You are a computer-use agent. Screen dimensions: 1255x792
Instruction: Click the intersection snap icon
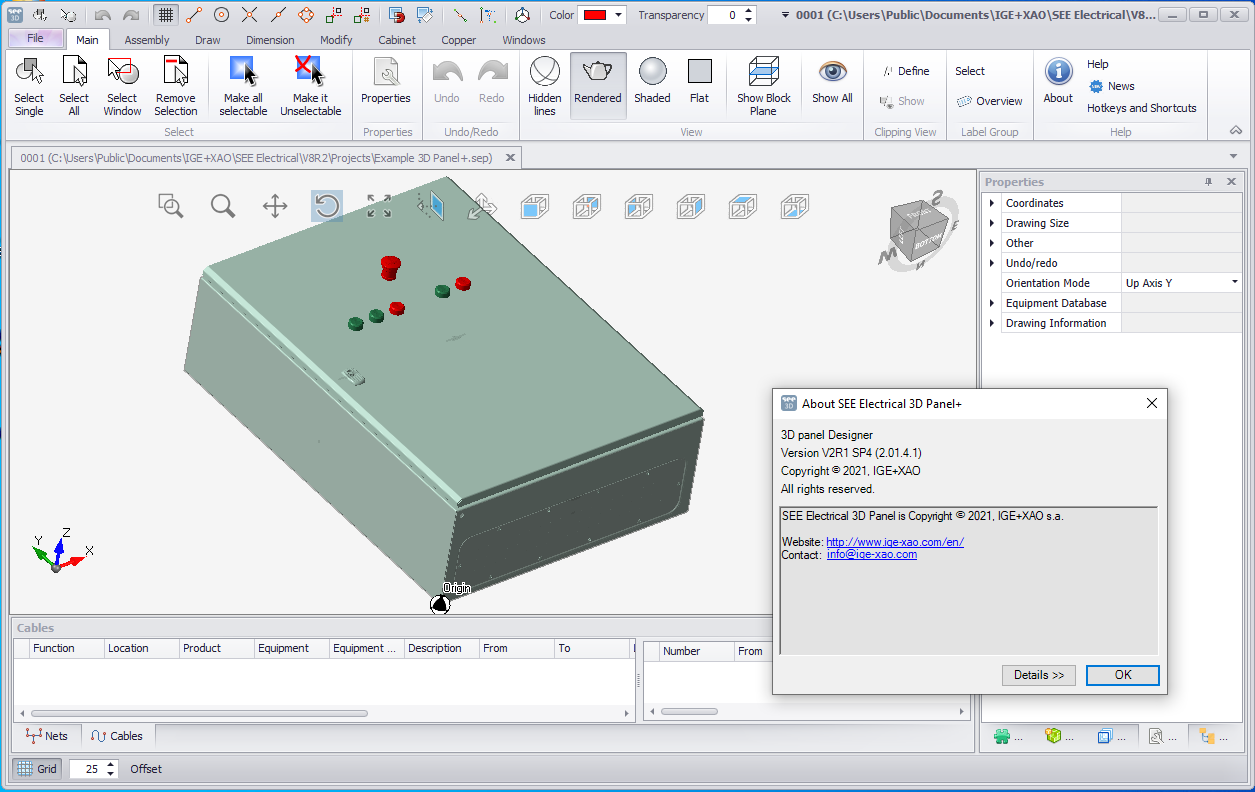click(x=250, y=15)
